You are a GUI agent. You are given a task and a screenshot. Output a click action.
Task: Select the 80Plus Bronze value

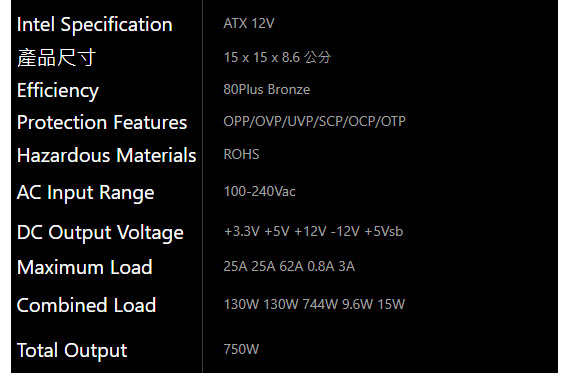click(x=267, y=89)
